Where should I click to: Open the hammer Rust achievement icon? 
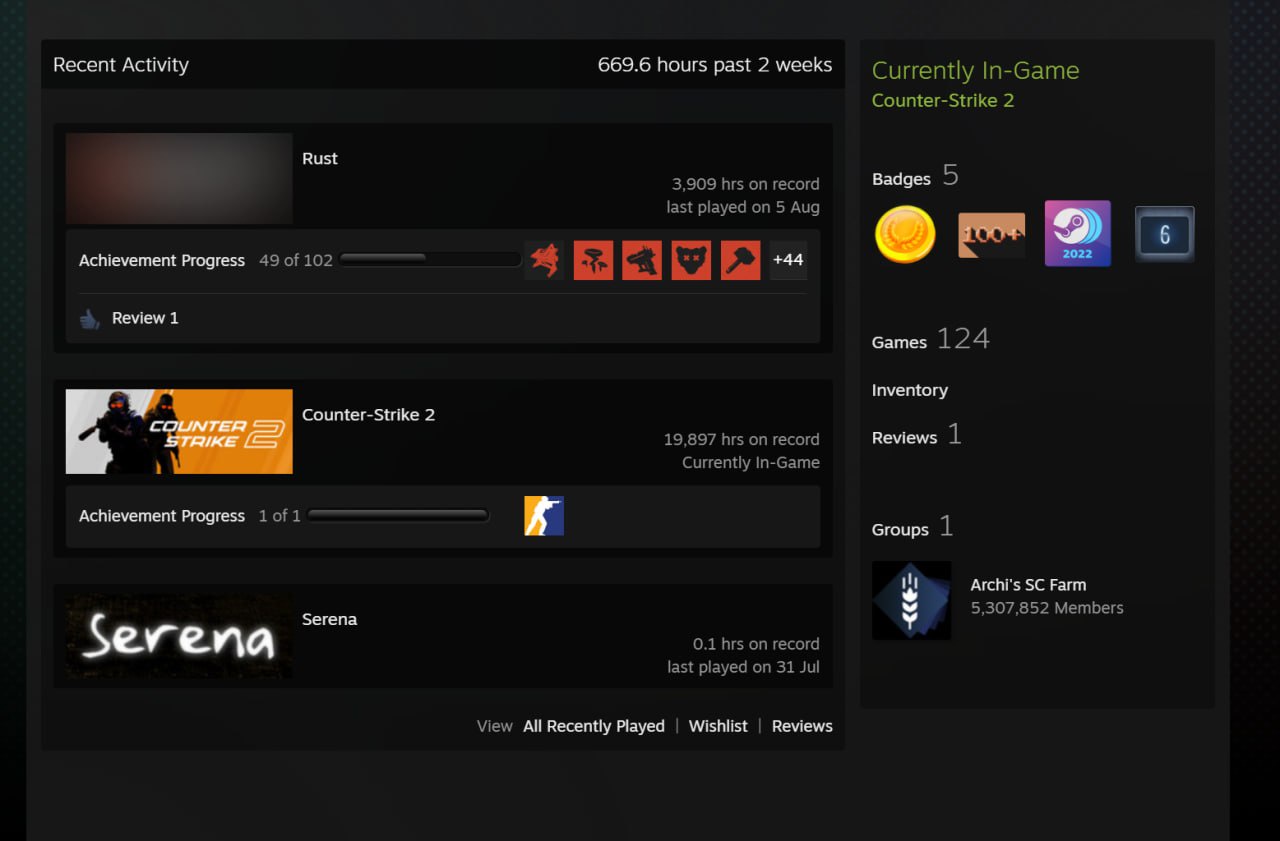[x=740, y=260]
